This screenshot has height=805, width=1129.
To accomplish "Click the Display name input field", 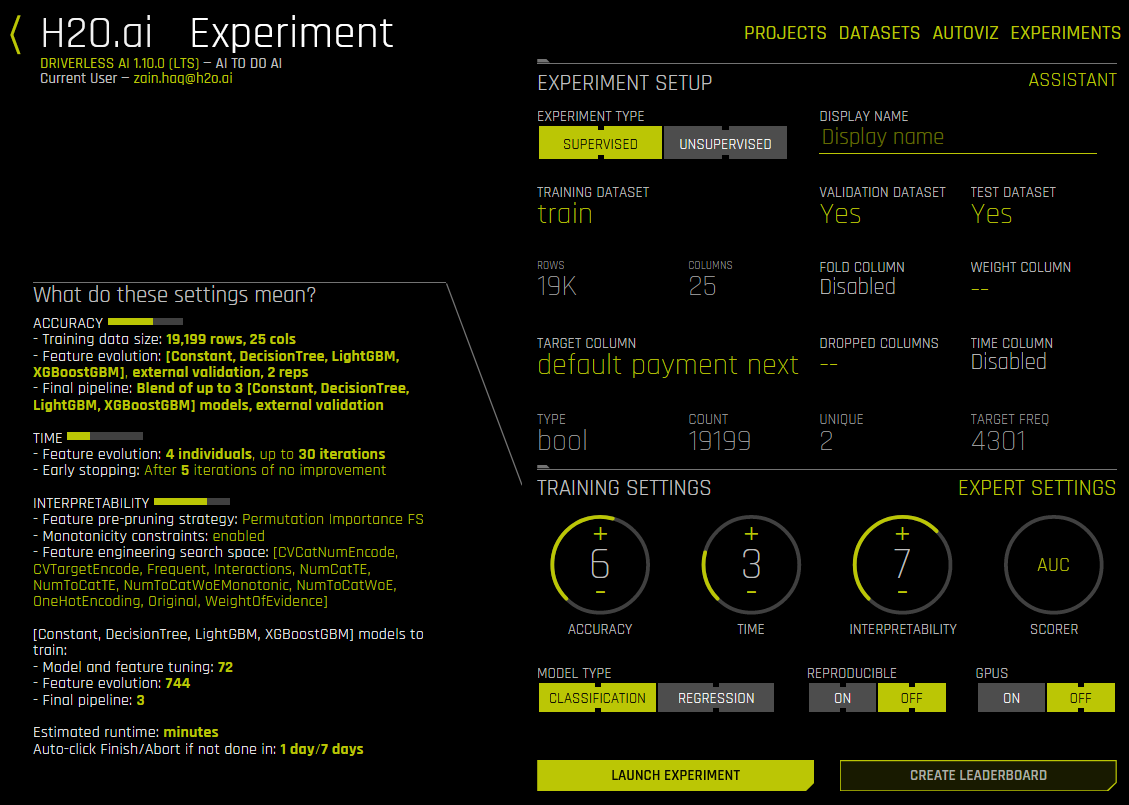I will click(957, 137).
